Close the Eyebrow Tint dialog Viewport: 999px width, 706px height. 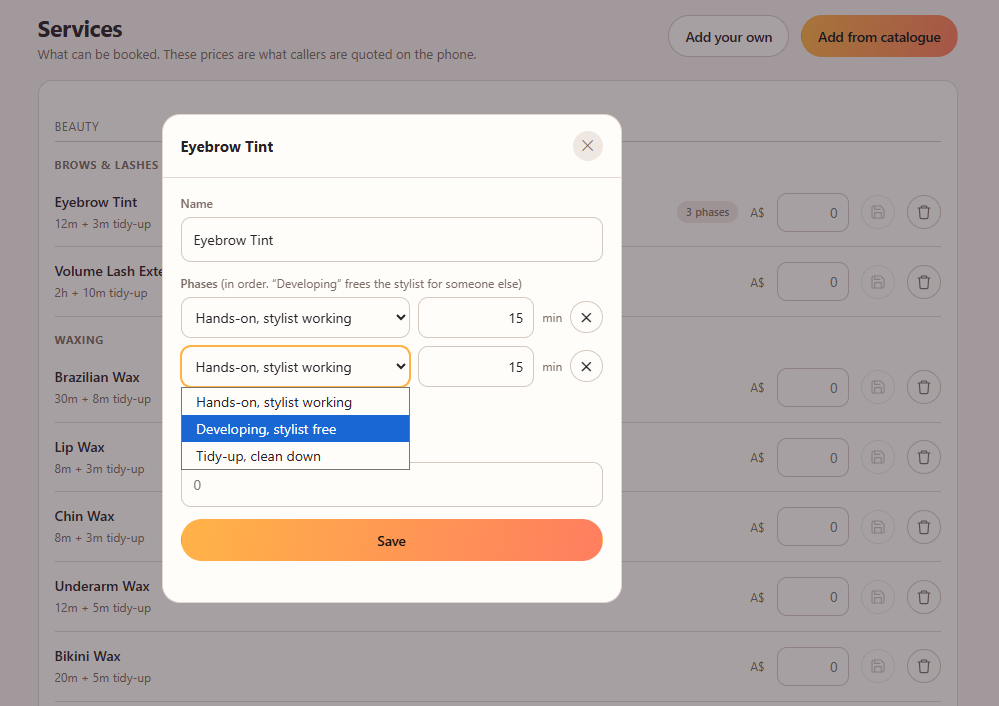(587, 146)
